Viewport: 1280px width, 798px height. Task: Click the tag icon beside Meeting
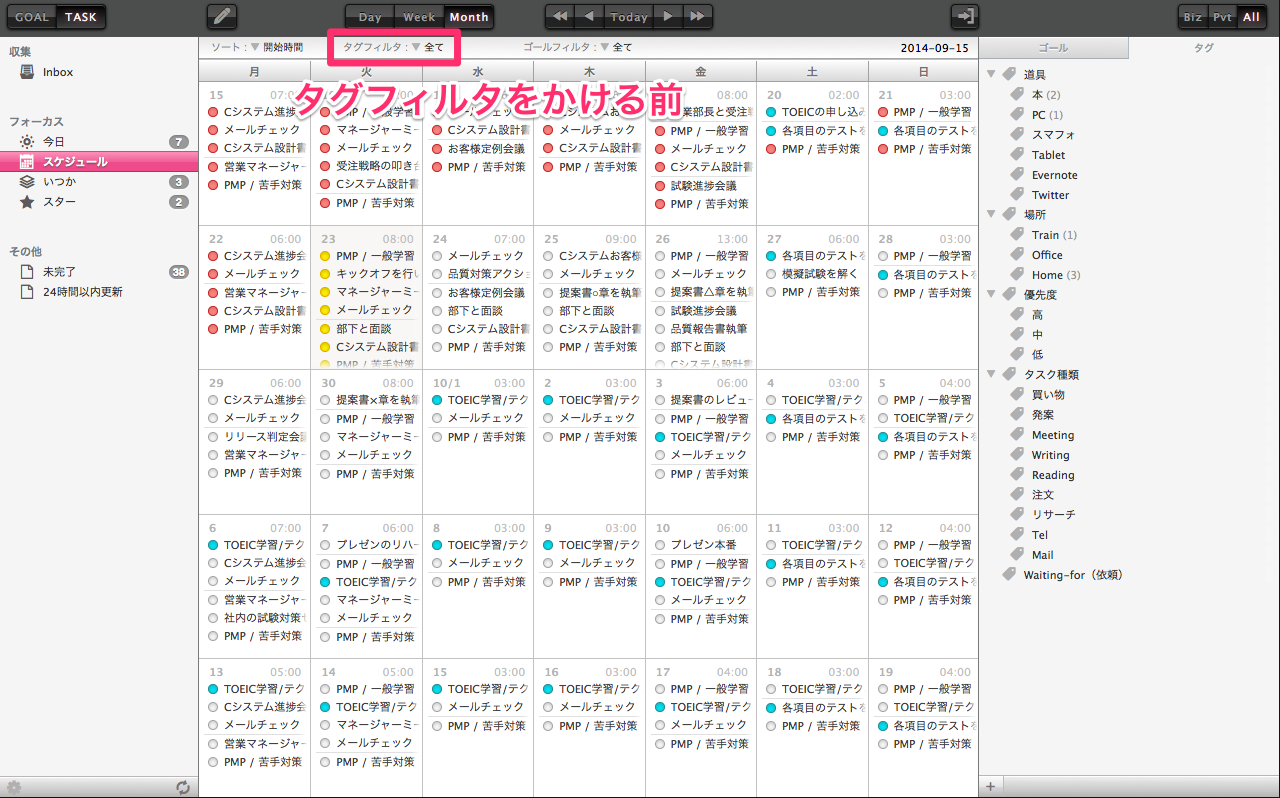[1018, 435]
